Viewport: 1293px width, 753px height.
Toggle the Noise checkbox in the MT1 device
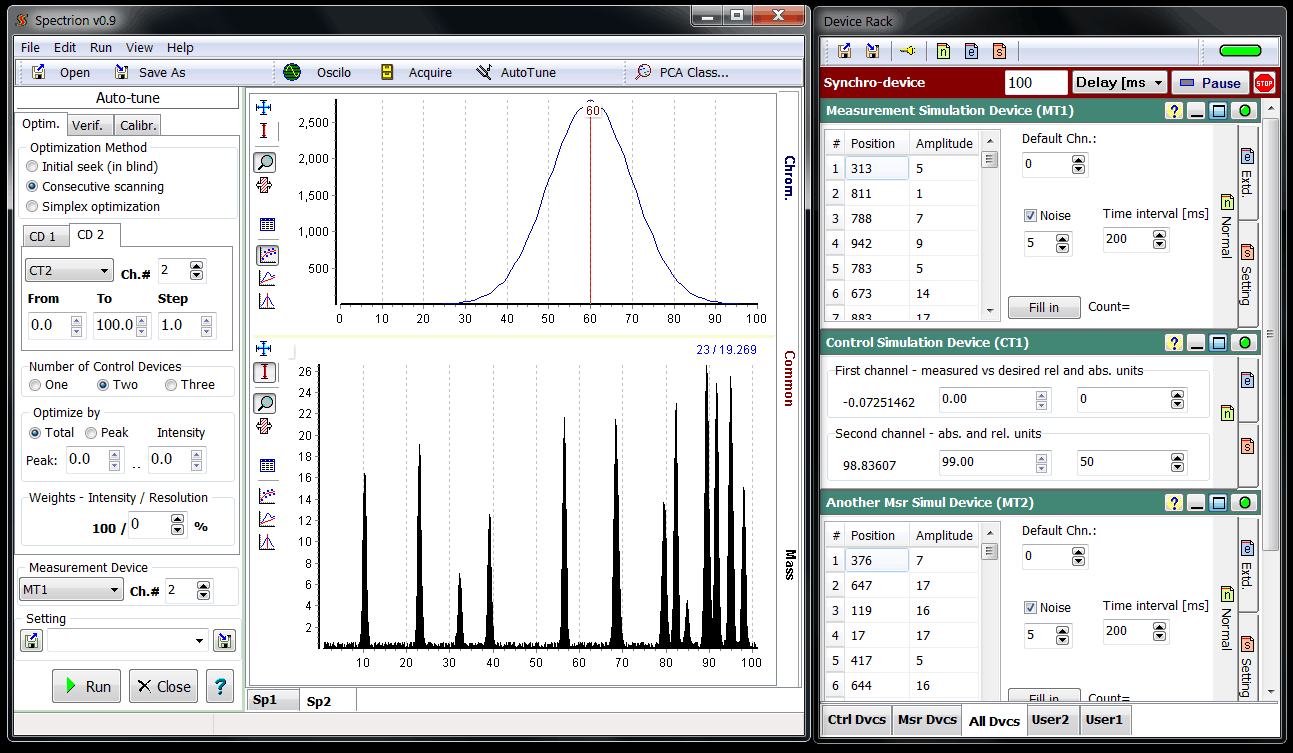point(1030,215)
